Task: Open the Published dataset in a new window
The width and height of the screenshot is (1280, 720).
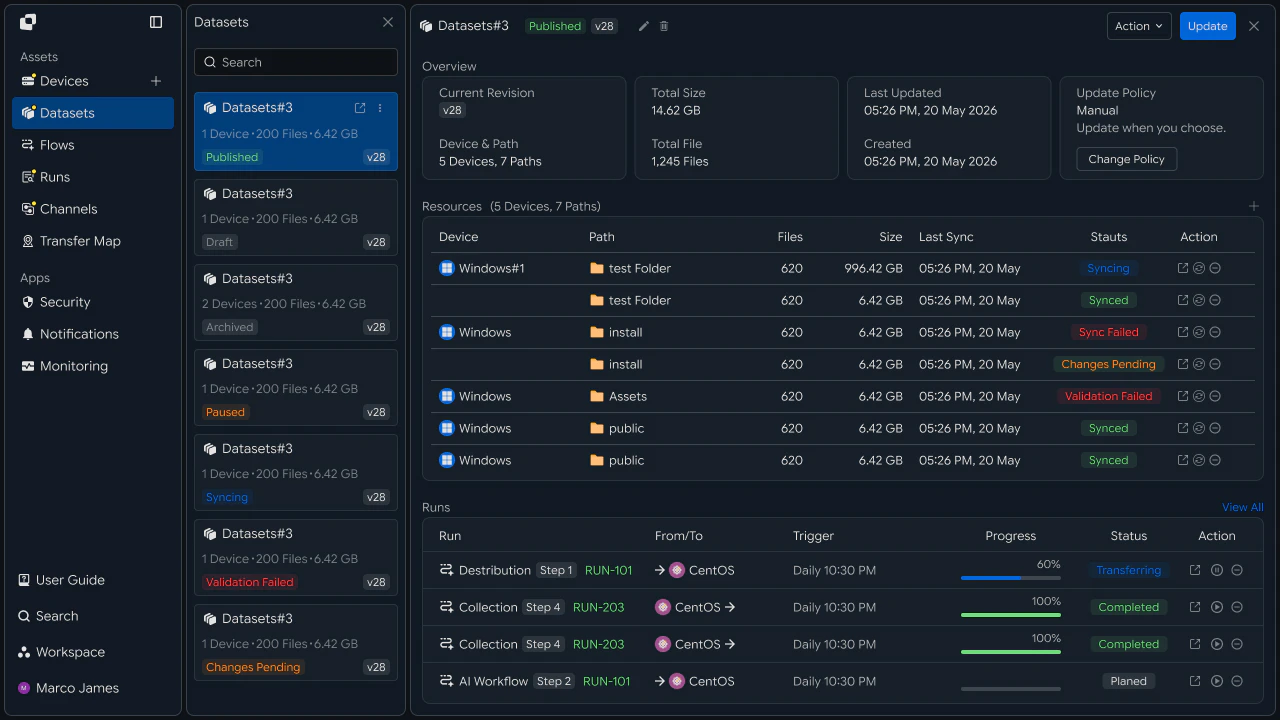Action: pyautogui.click(x=360, y=108)
